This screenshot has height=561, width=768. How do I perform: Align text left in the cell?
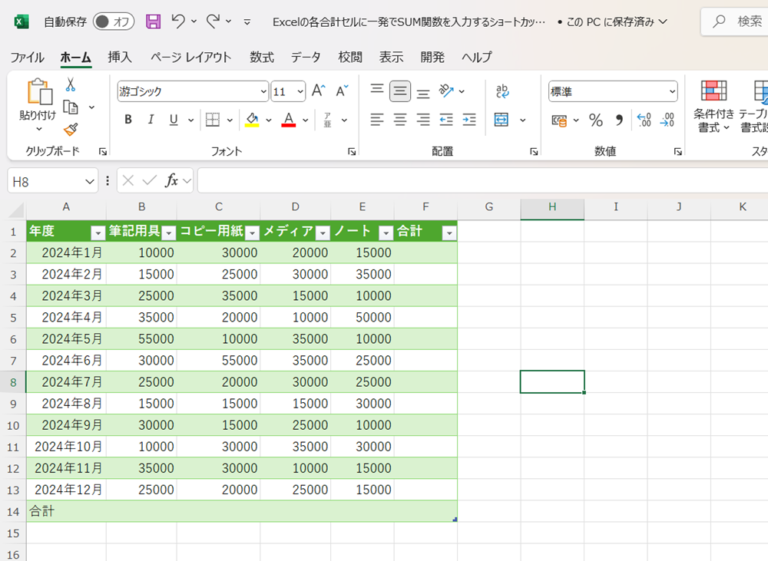point(377,120)
